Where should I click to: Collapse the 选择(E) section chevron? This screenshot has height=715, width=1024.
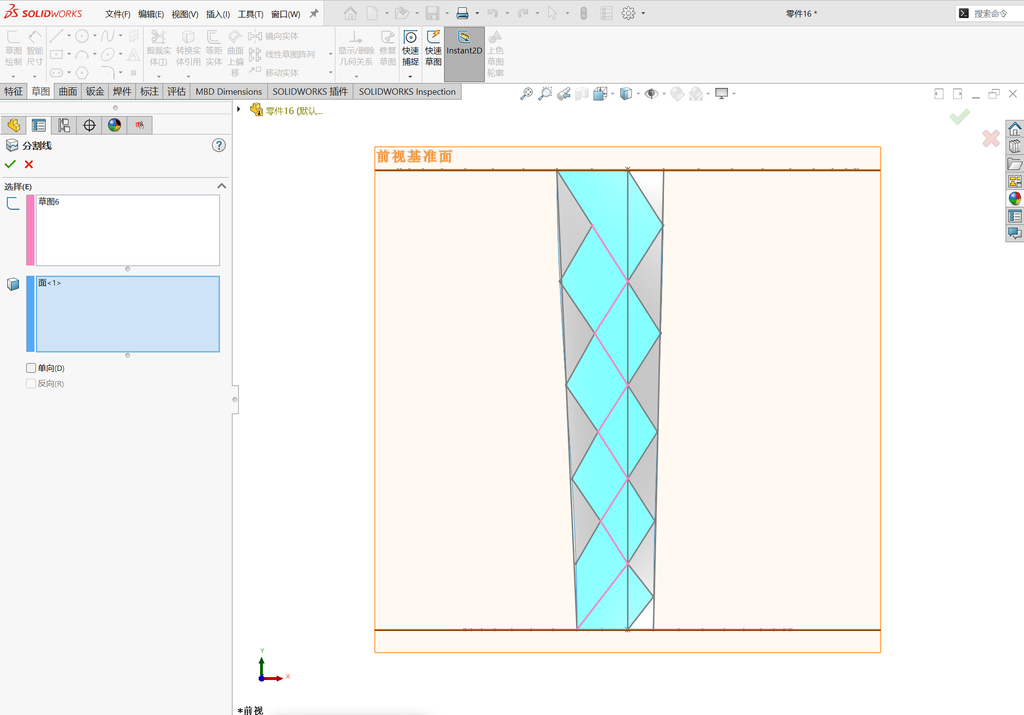pyautogui.click(x=221, y=186)
